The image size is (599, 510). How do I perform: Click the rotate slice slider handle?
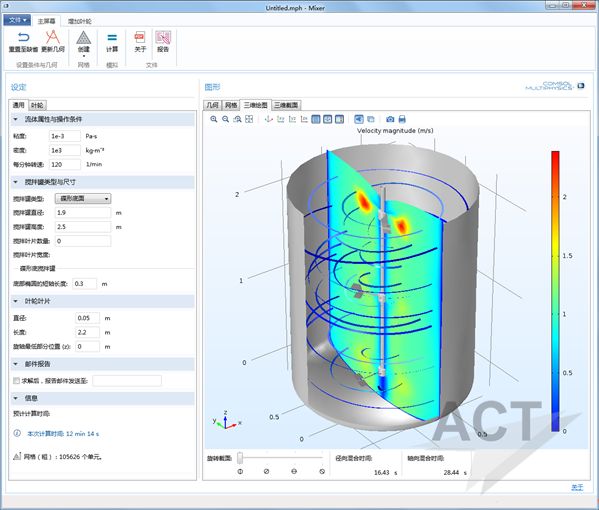(240, 458)
